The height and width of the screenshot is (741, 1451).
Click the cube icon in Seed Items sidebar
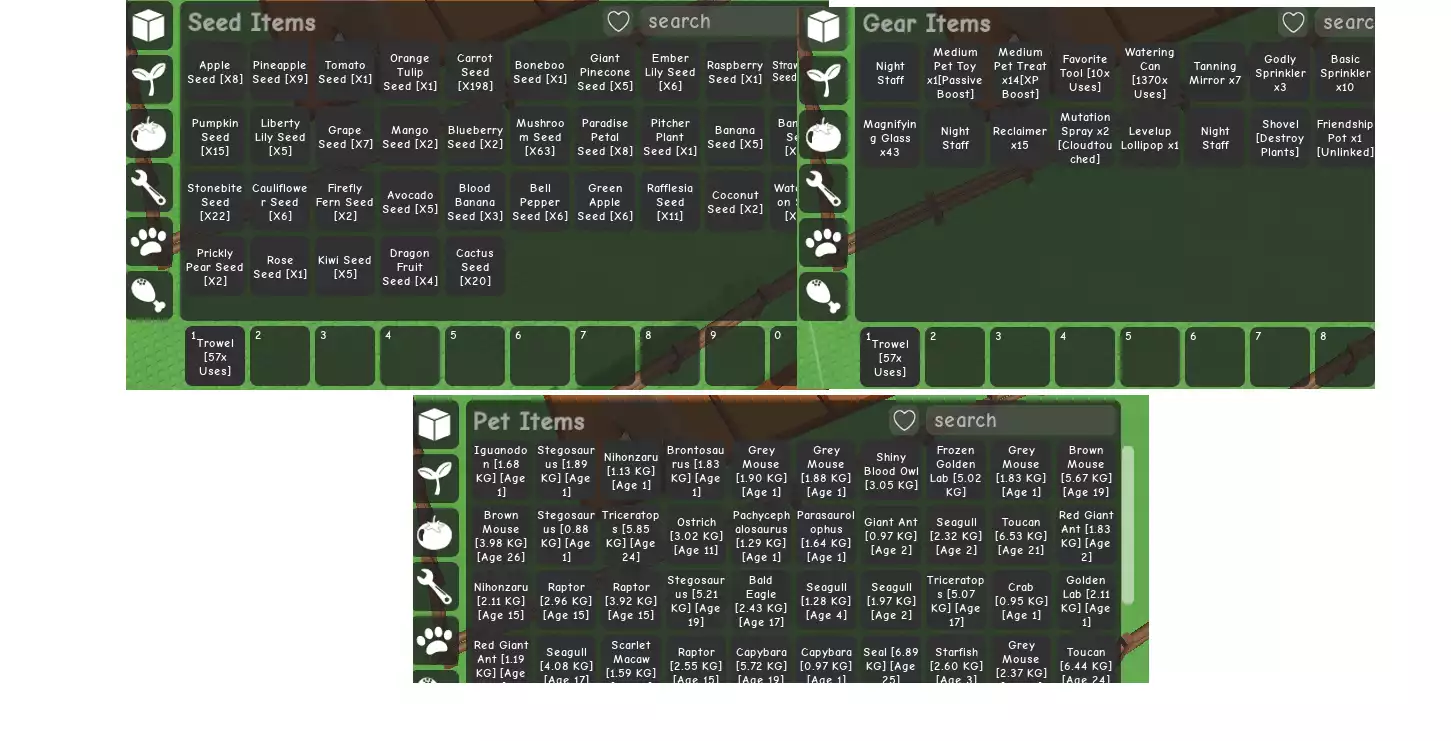click(148, 25)
